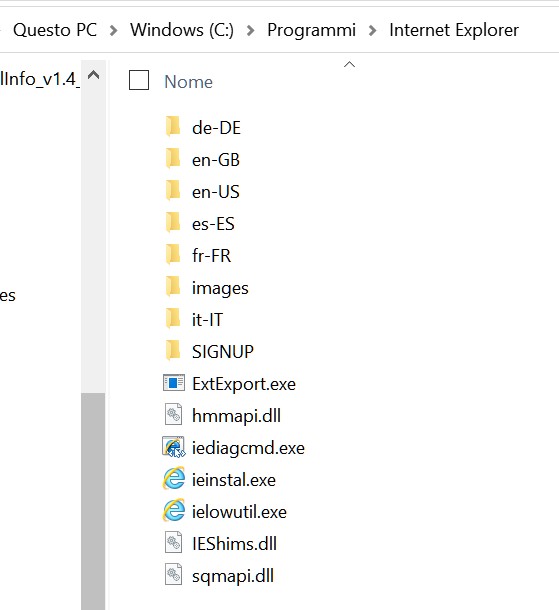Viewport: 559px width, 610px height.
Task: Click the de-DE folder icon
Action: pyautogui.click(x=173, y=127)
